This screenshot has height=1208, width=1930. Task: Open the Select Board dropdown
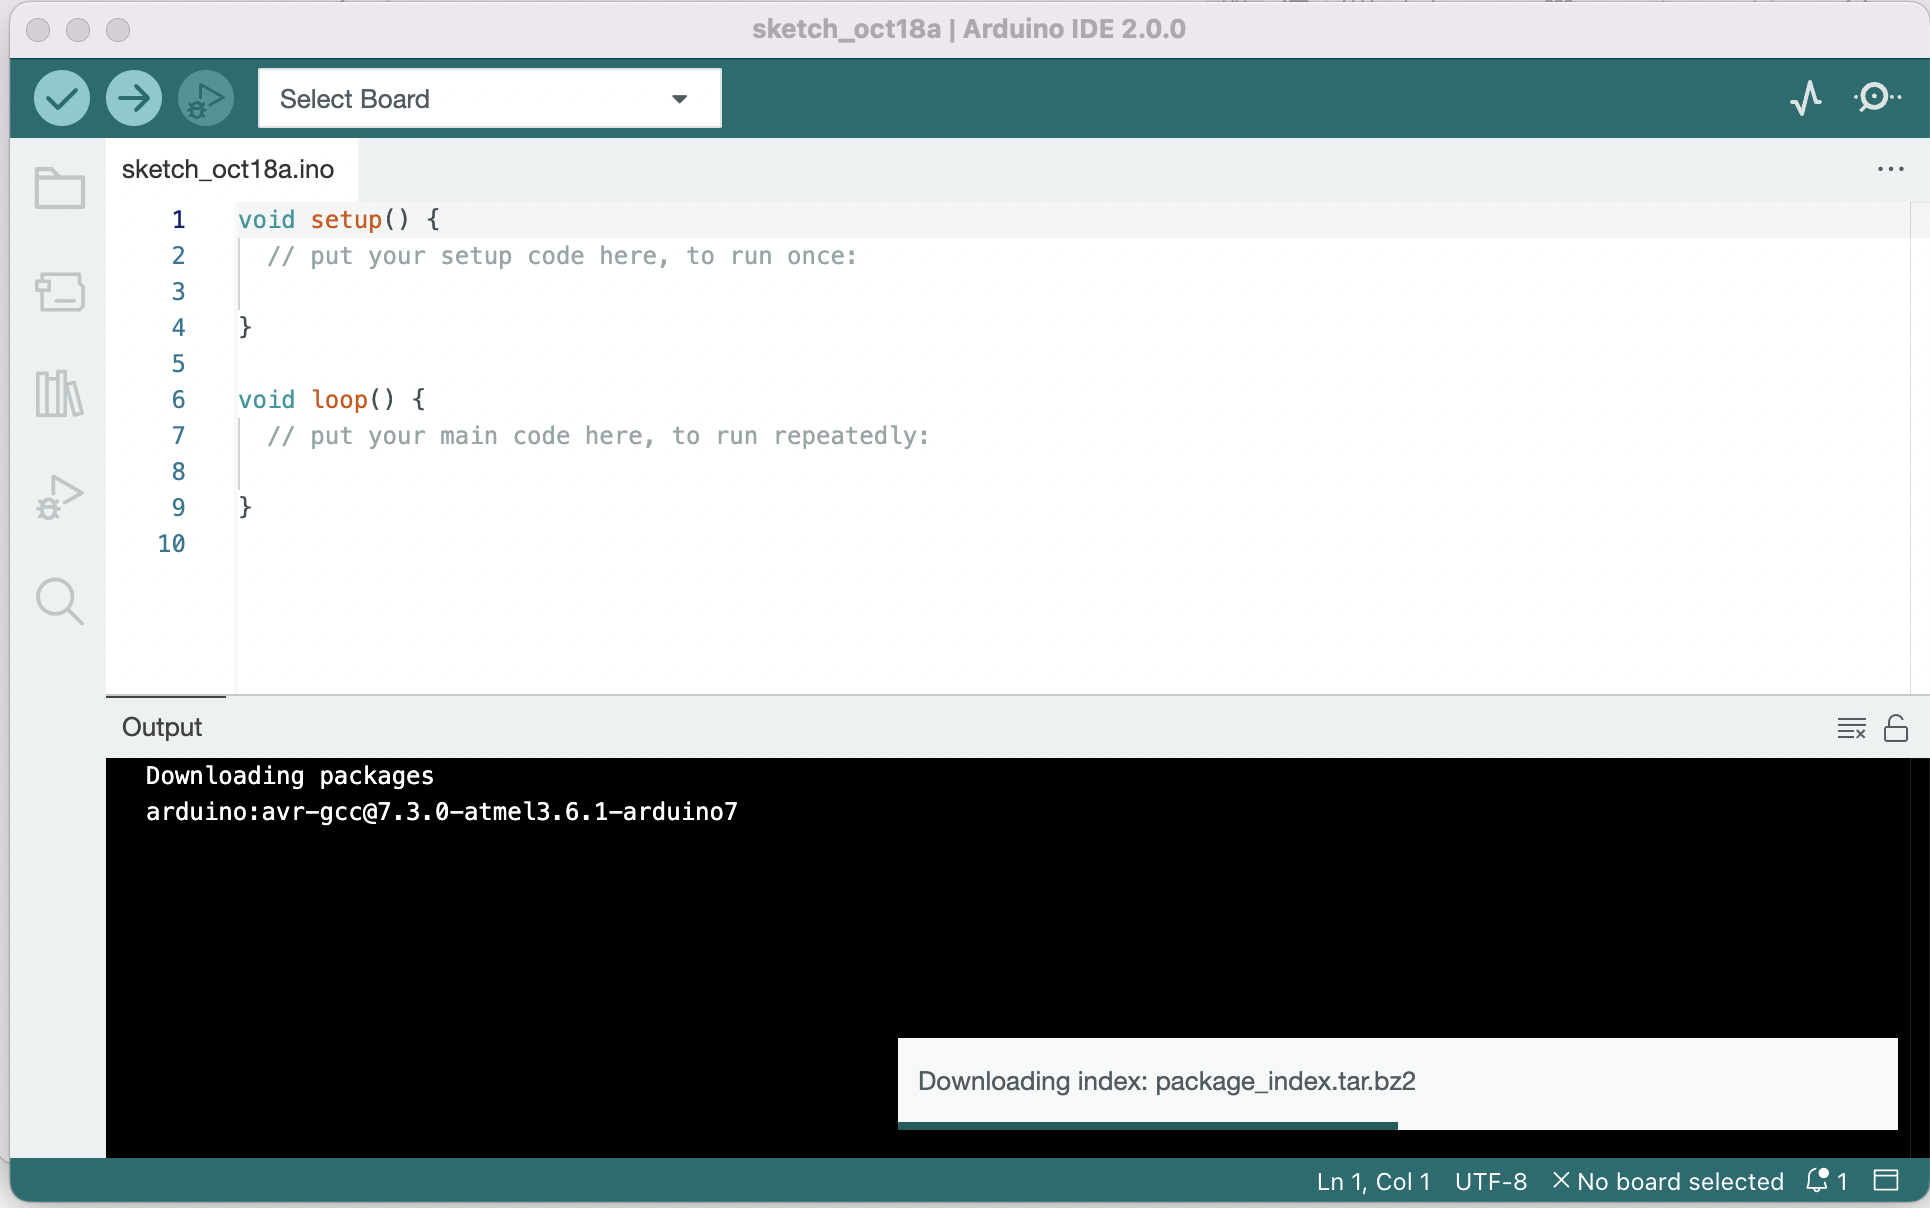point(490,98)
